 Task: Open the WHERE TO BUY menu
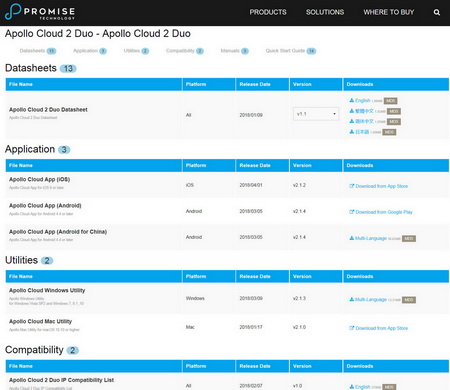tap(389, 12)
